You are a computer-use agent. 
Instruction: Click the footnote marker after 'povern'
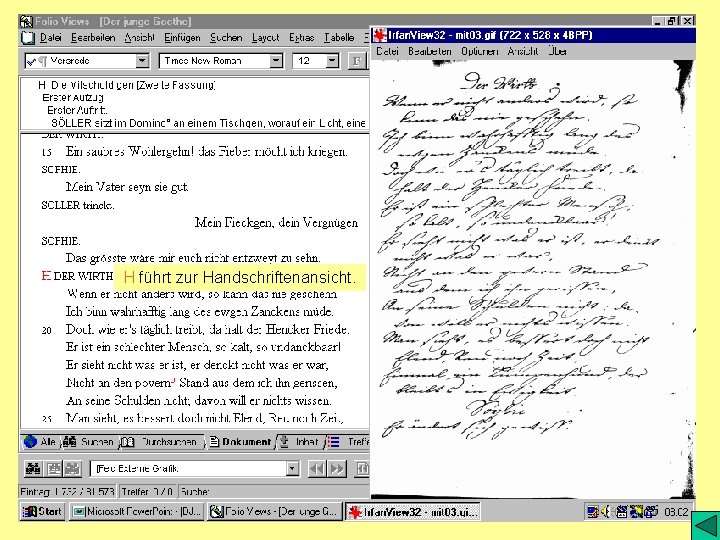tap(174, 380)
